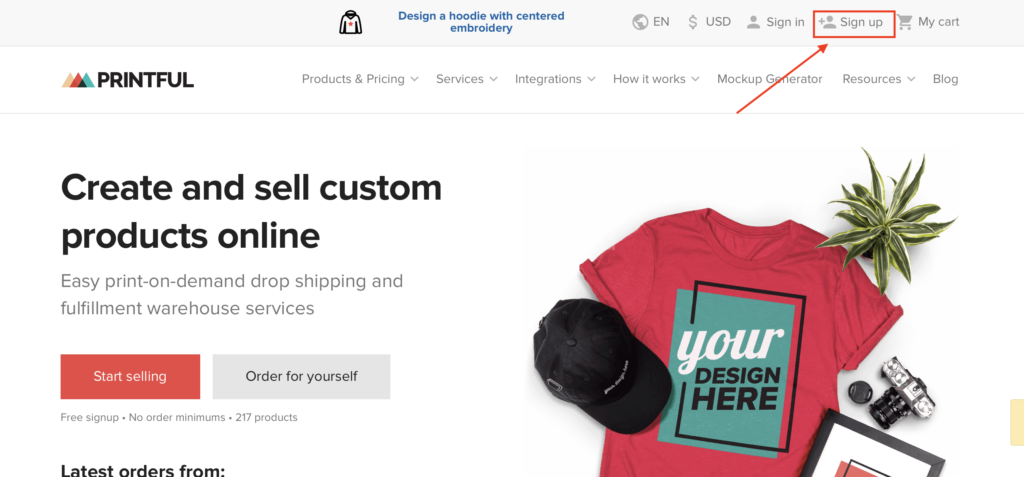Click the Sign in link

point(785,22)
